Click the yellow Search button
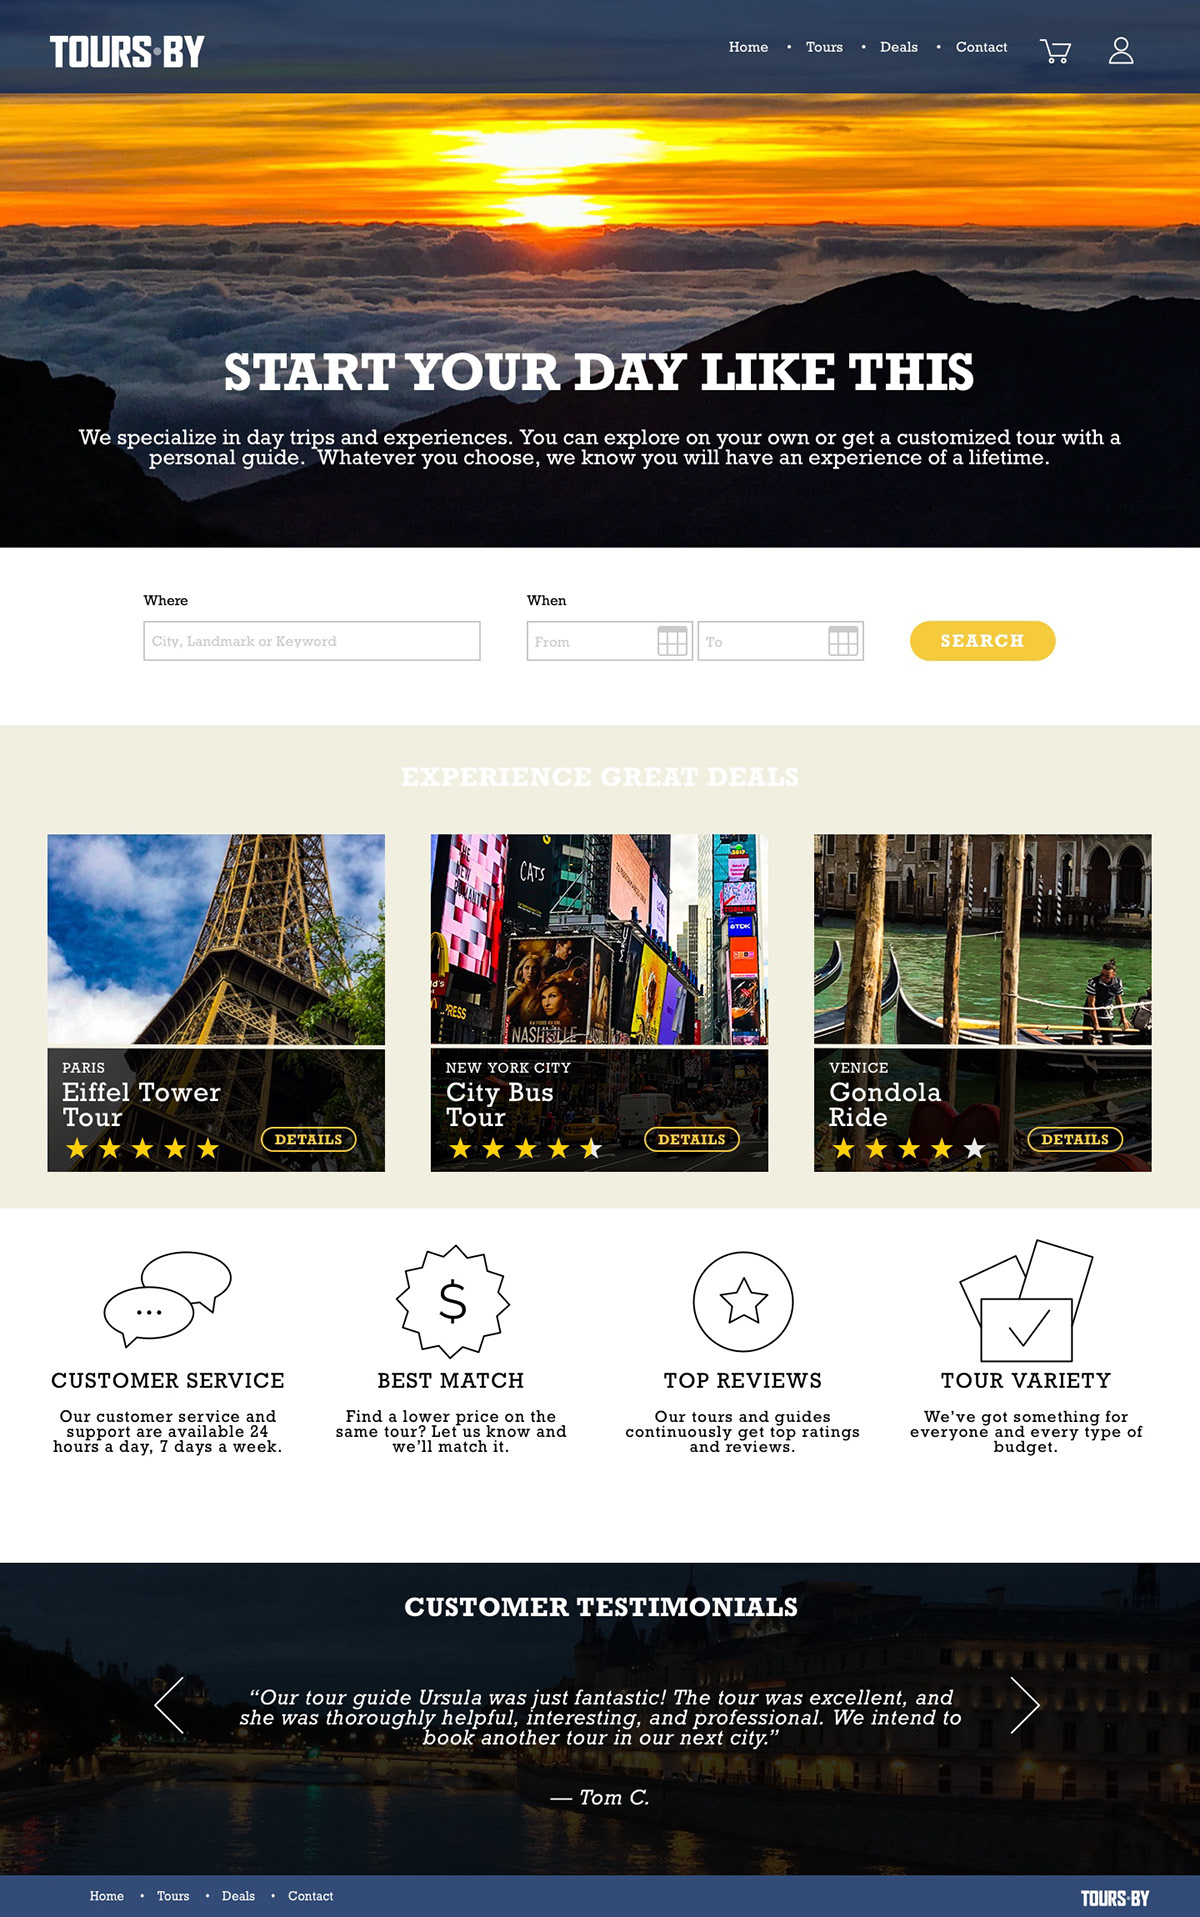The width and height of the screenshot is (1200, 1917). coord(982,641)
